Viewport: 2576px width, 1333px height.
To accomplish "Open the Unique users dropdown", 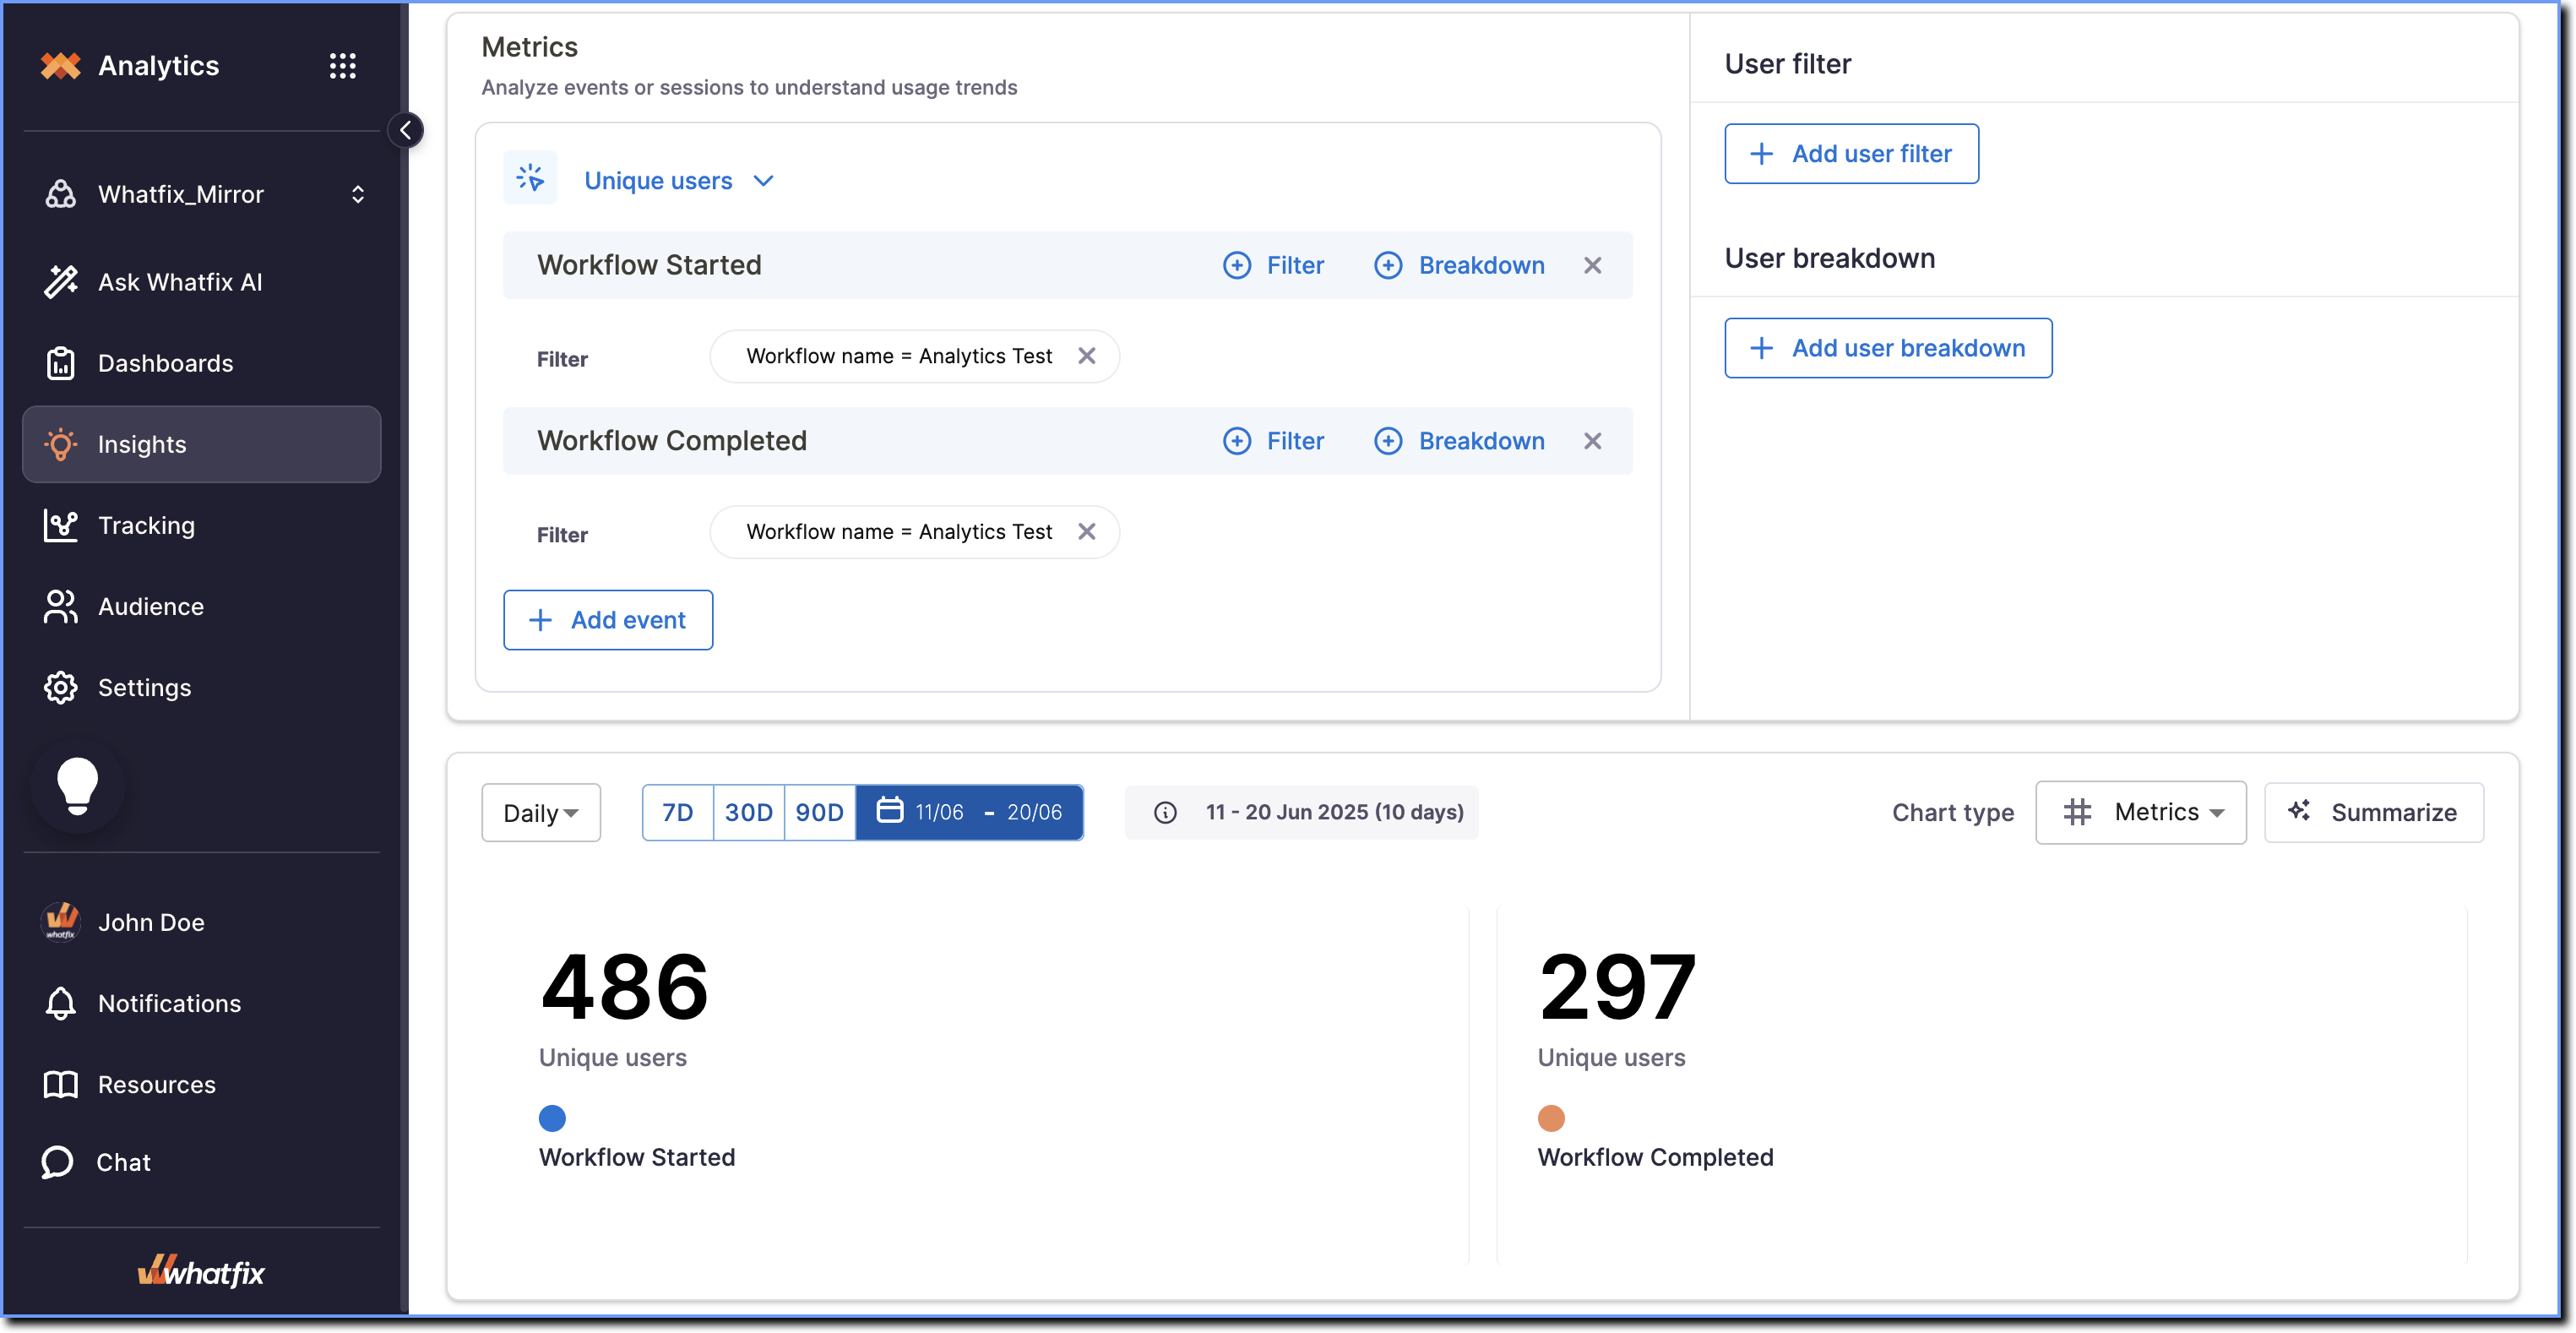I will (x=679, y=181).
